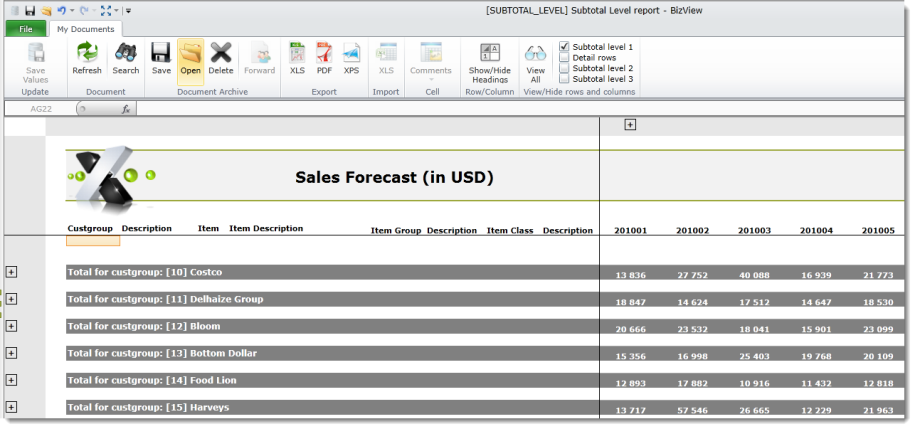Viewport: 915px width, 429px height.
Task: Click the quick access open folder icon
Action: coord(46,11)
